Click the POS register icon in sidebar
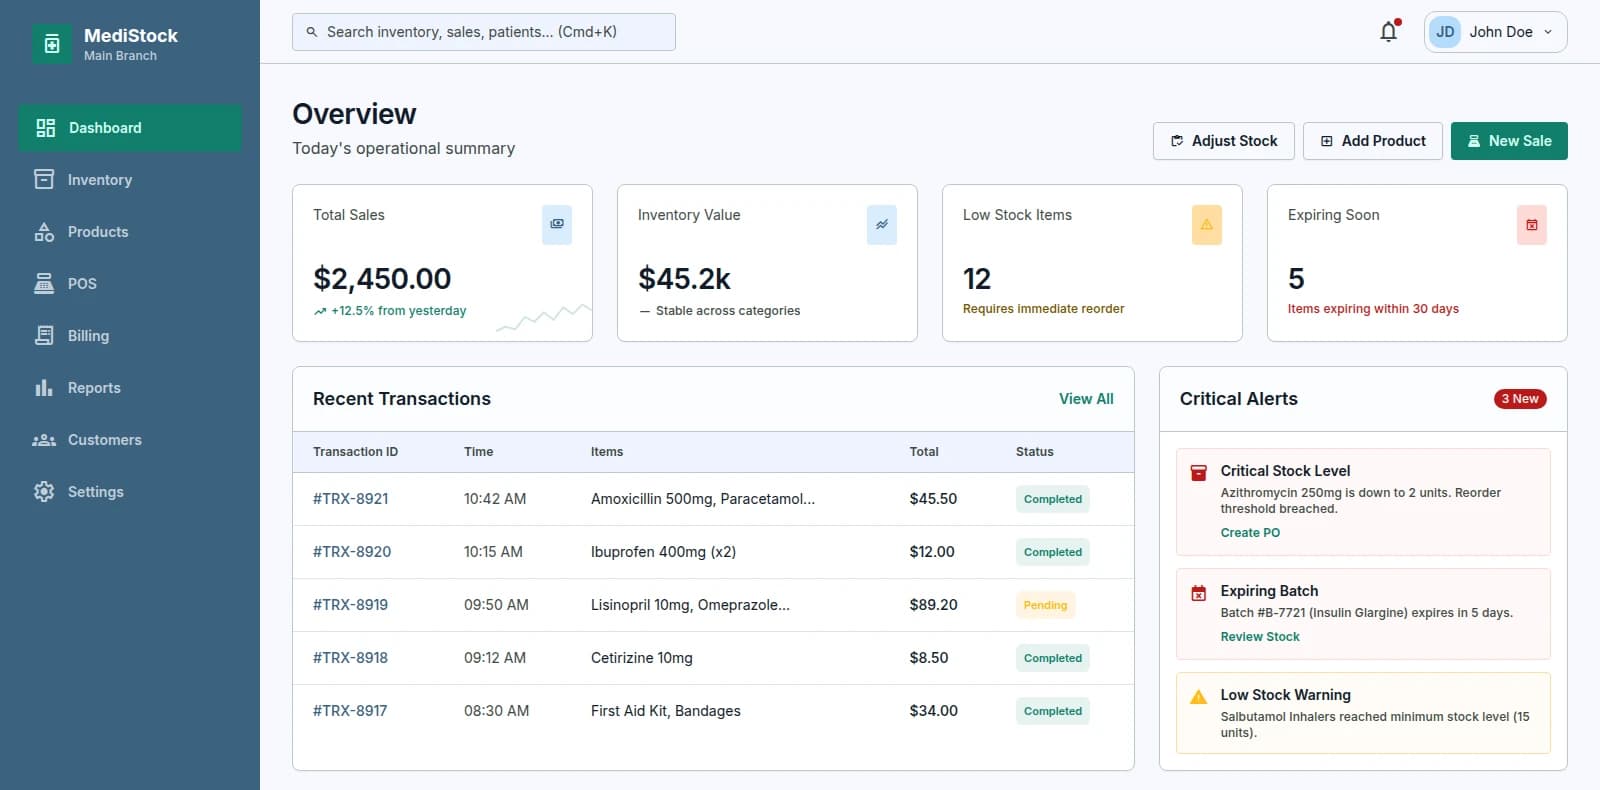Image resolution: width=1600 pixels, height=790 pixels. pyautogui.click(x=44, y=283)
